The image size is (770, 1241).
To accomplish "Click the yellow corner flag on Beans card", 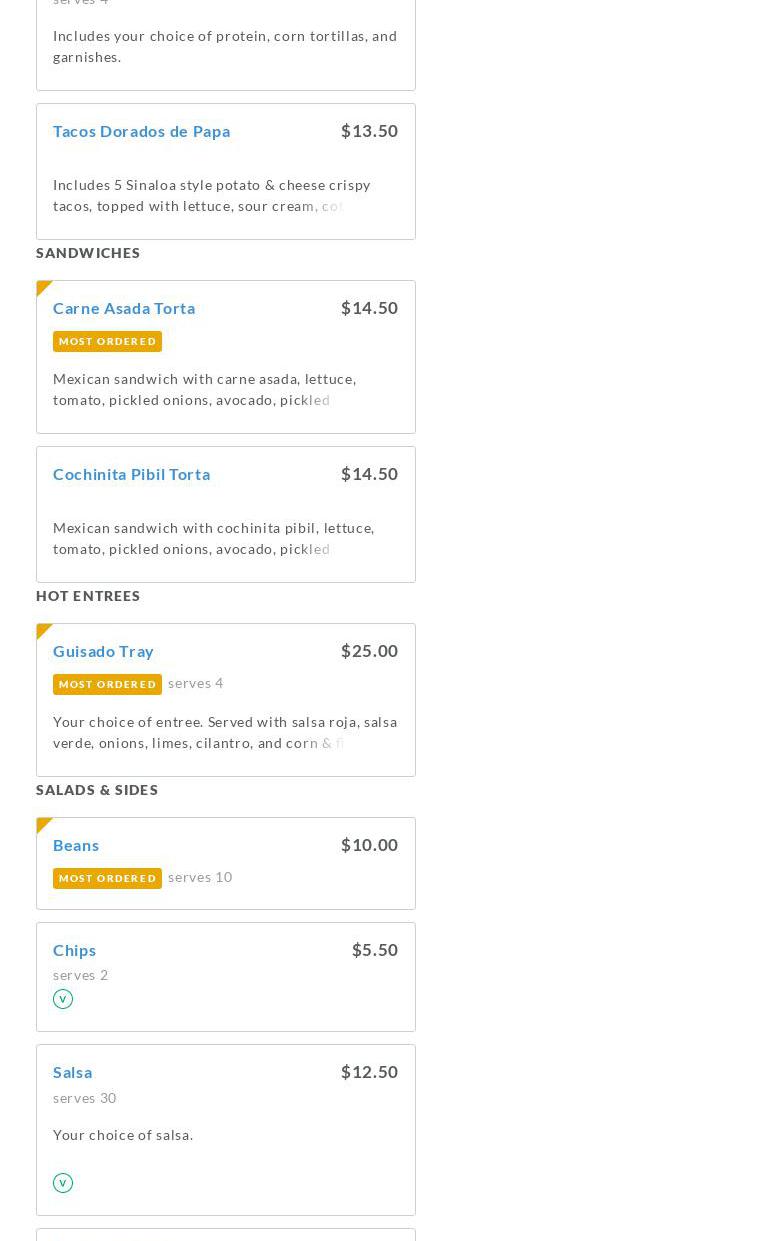I will 43,825.
